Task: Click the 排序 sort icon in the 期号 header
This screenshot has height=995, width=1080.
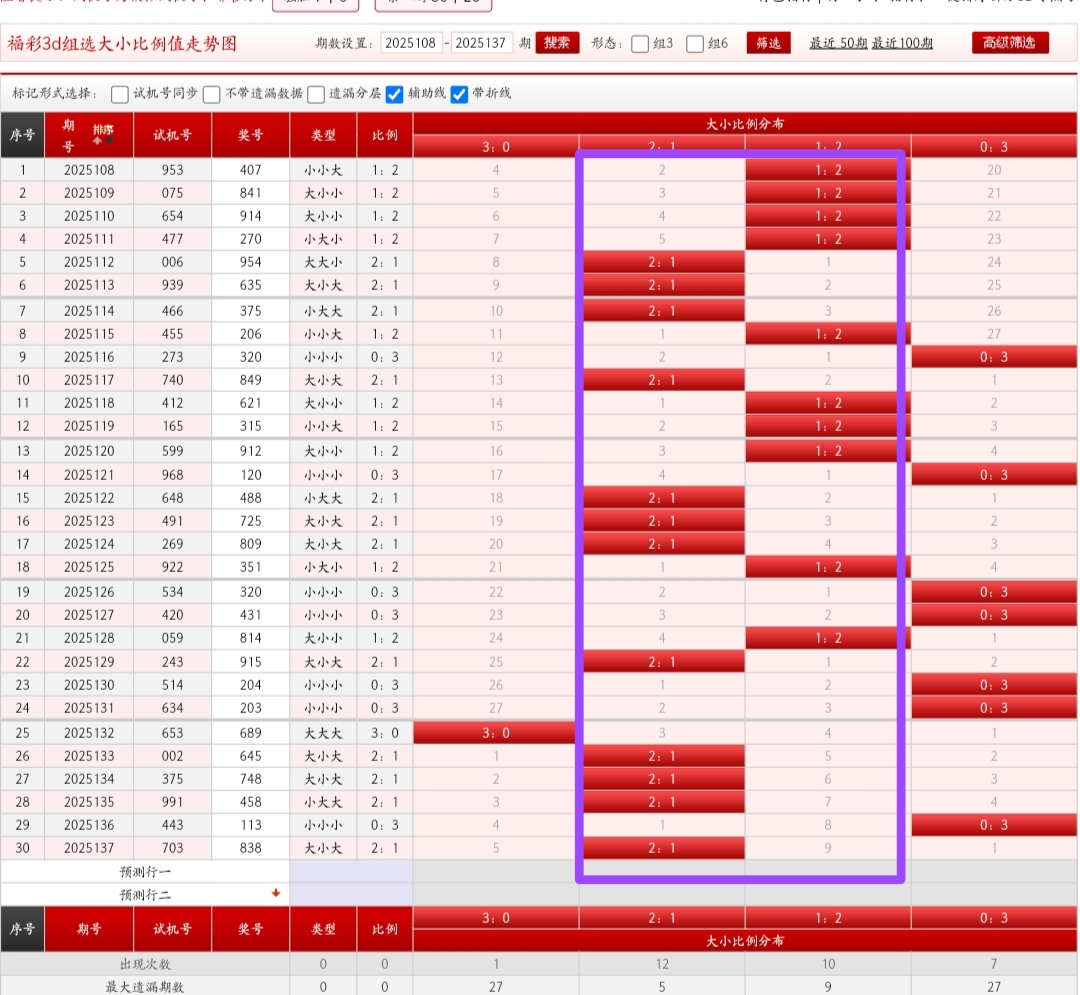Action: (x=103, y=134)
